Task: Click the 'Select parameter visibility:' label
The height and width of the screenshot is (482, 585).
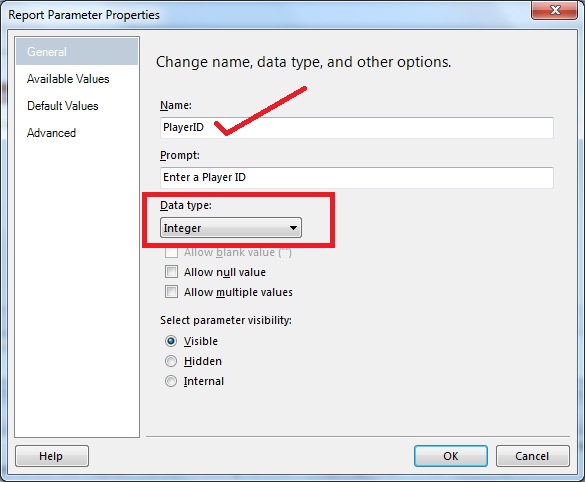Action: [226, 320]
